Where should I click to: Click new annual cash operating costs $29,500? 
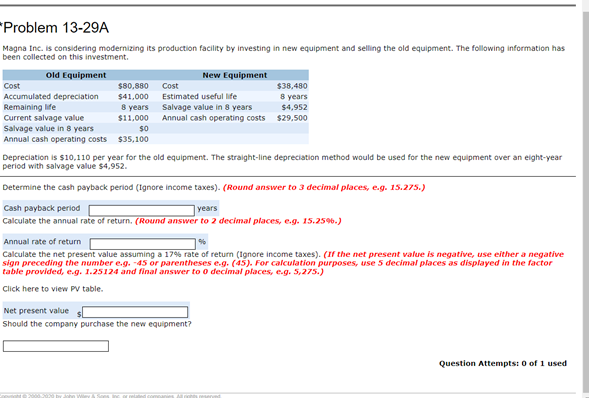pyautogui.click(x=292, y=118)
